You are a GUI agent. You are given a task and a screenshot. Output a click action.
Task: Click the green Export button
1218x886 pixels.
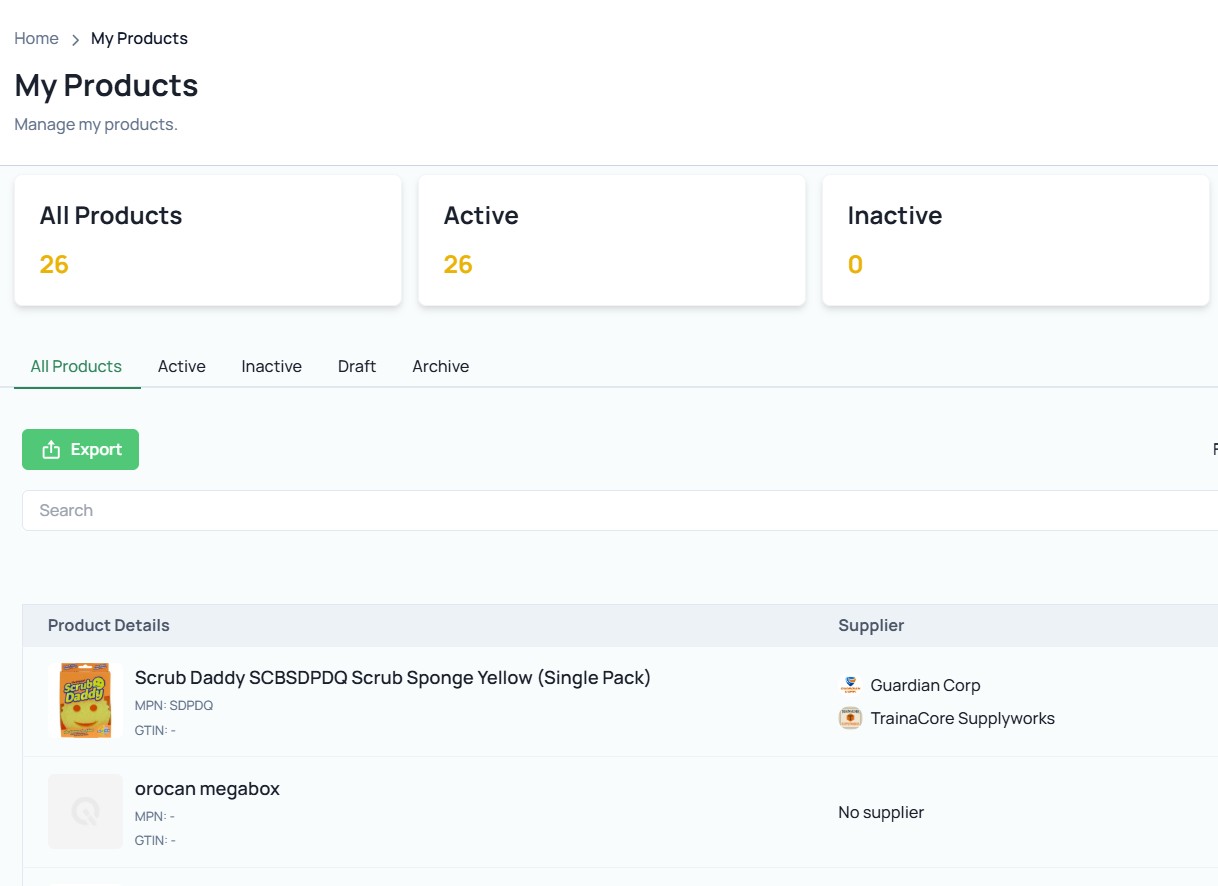tap(80, 449)
